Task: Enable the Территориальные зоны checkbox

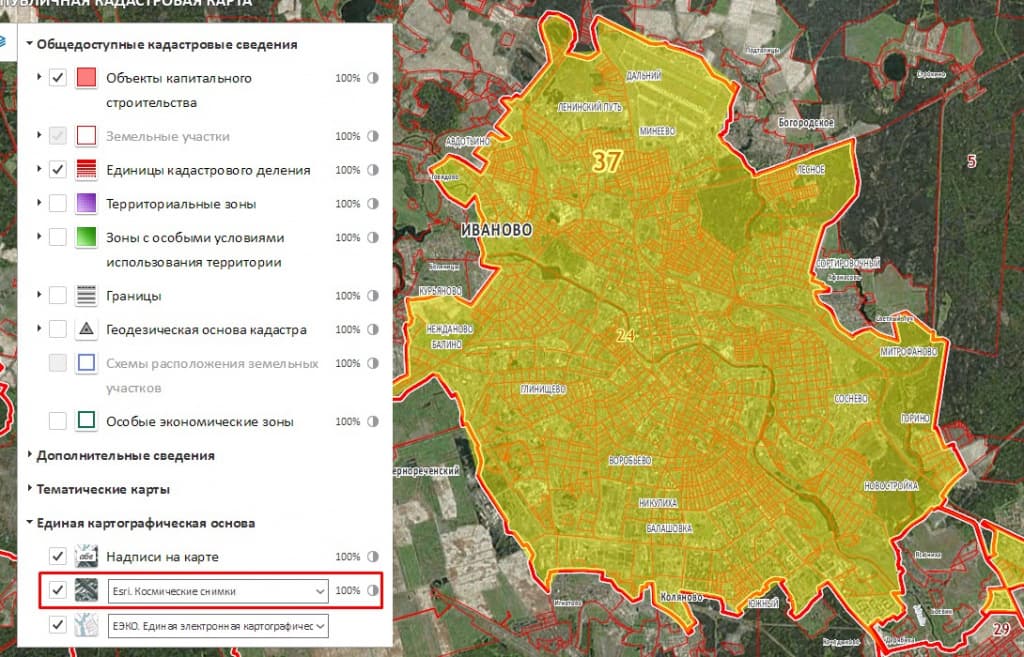Action: tap(58, 204)
